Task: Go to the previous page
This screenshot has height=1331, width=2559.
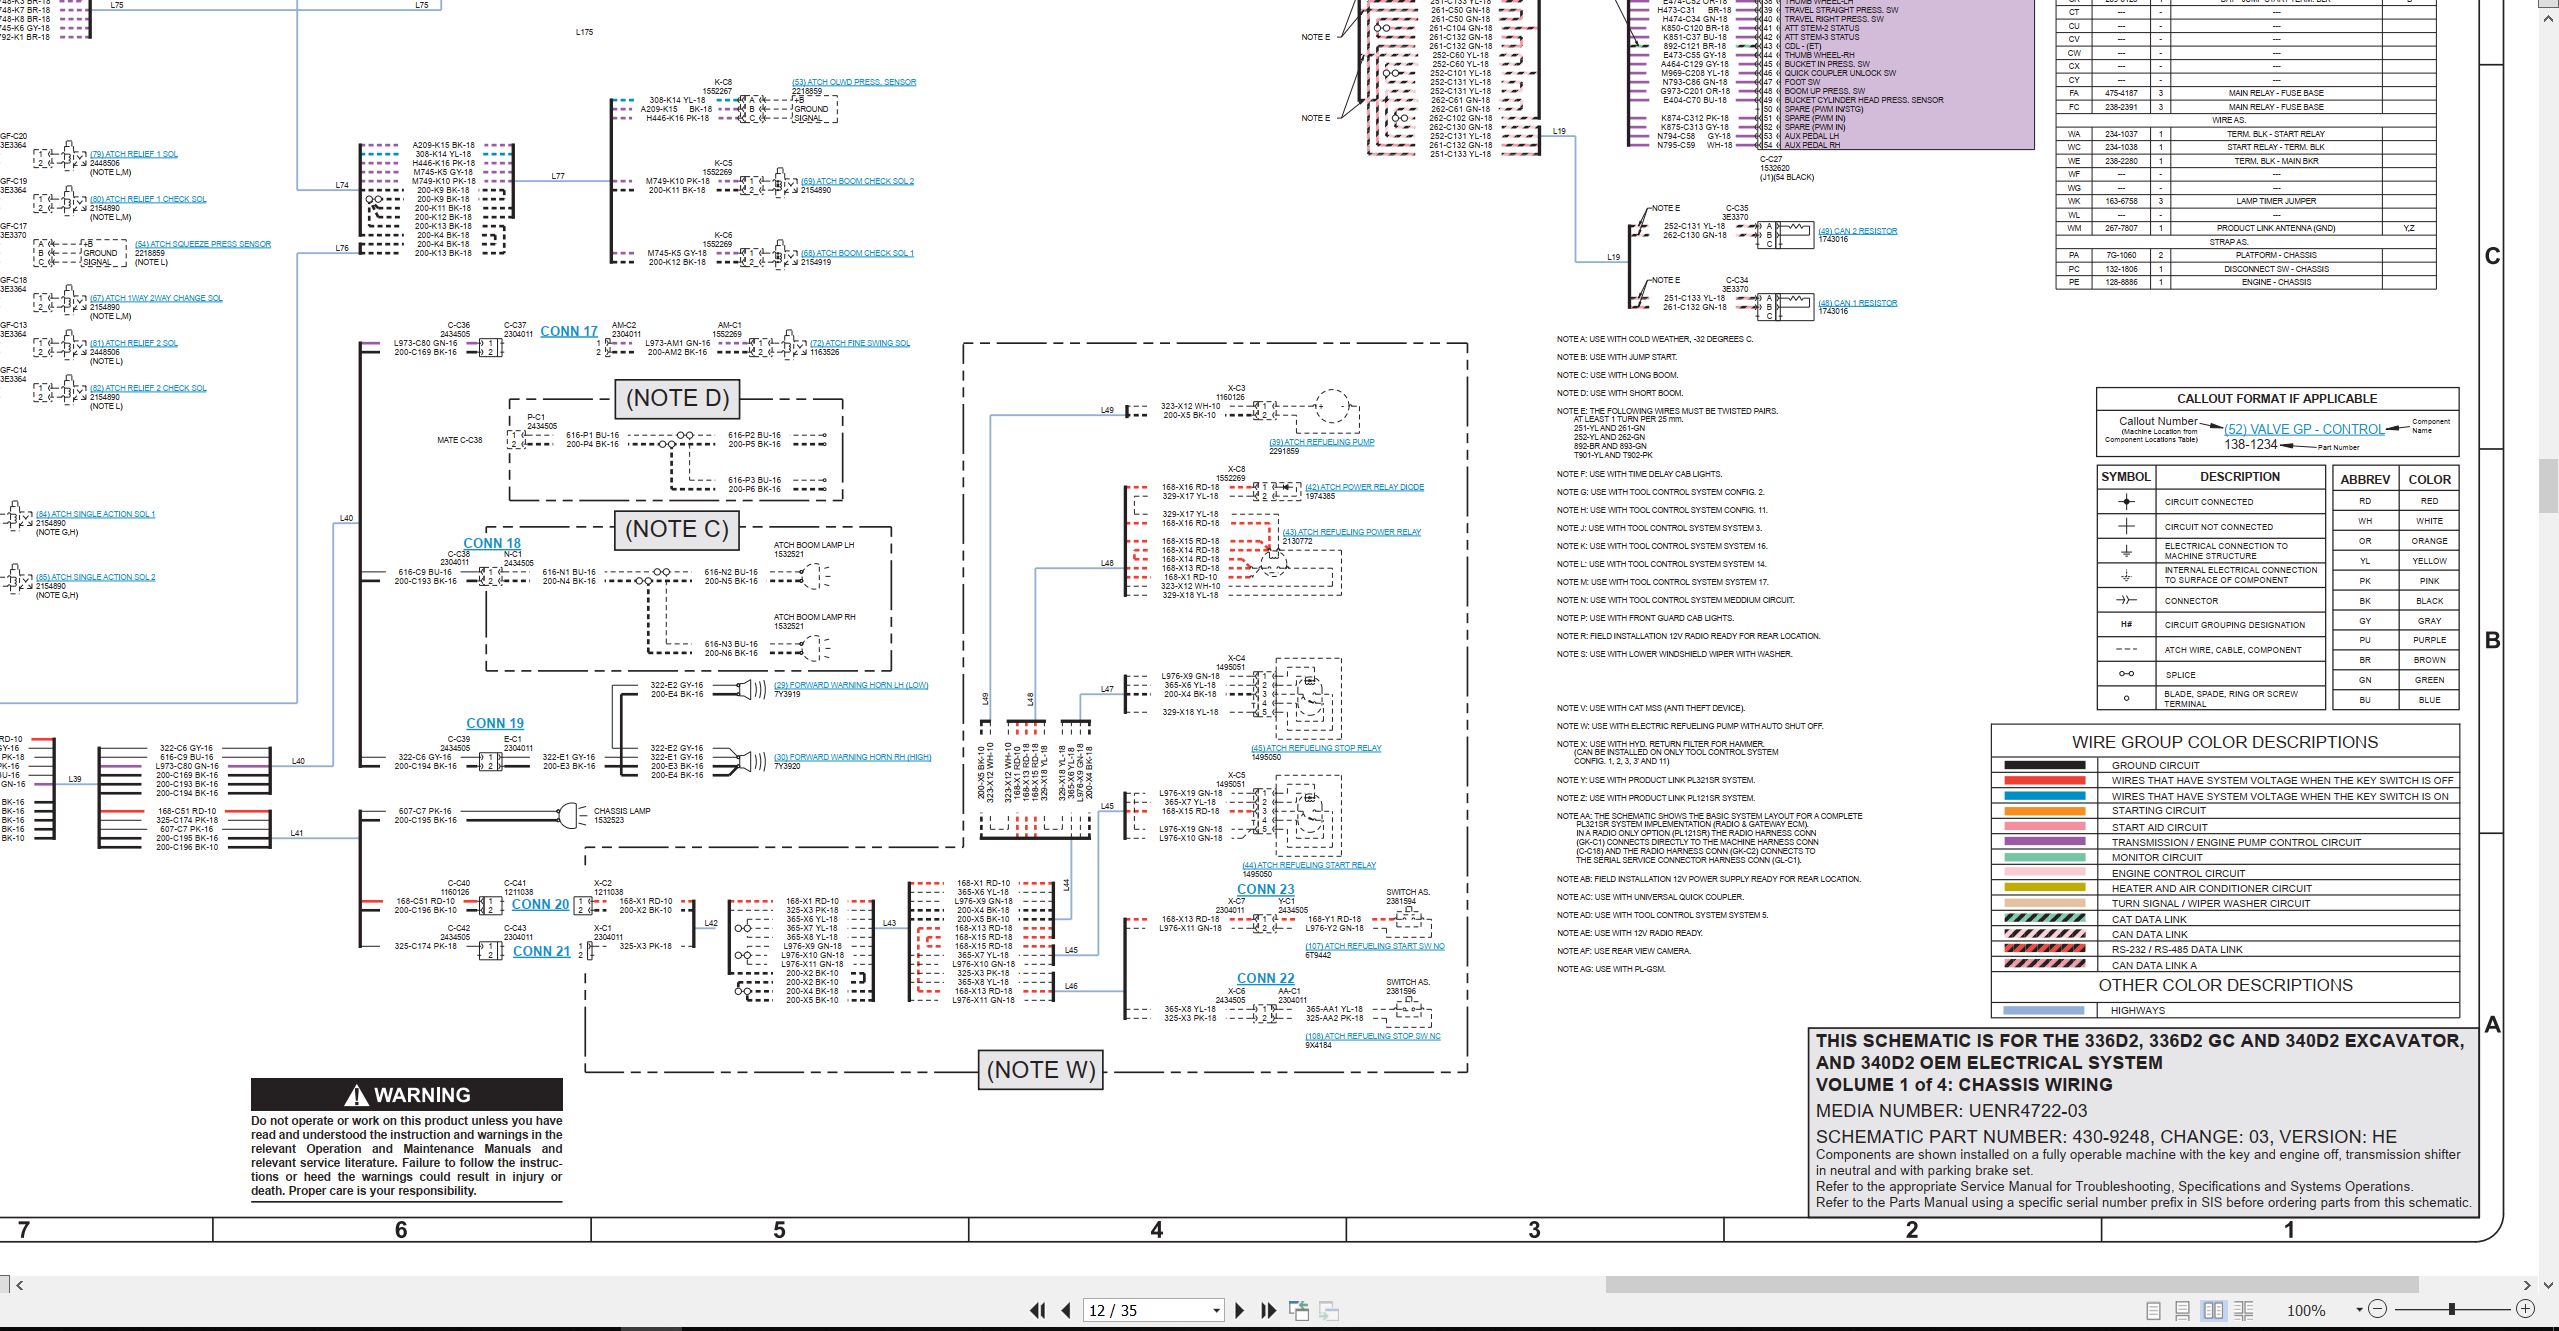Action: point(1066,1310)
